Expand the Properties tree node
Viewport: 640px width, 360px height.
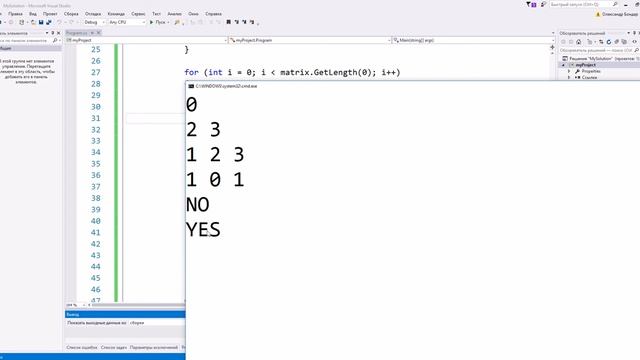[569, 71]
